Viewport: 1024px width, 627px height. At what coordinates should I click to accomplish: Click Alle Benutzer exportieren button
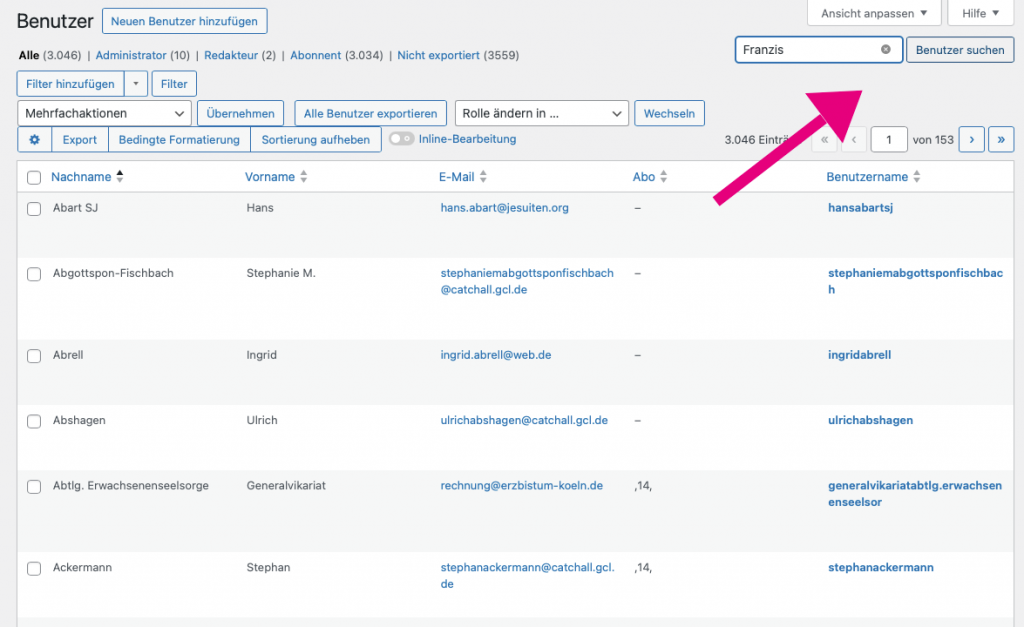(370, 113)
